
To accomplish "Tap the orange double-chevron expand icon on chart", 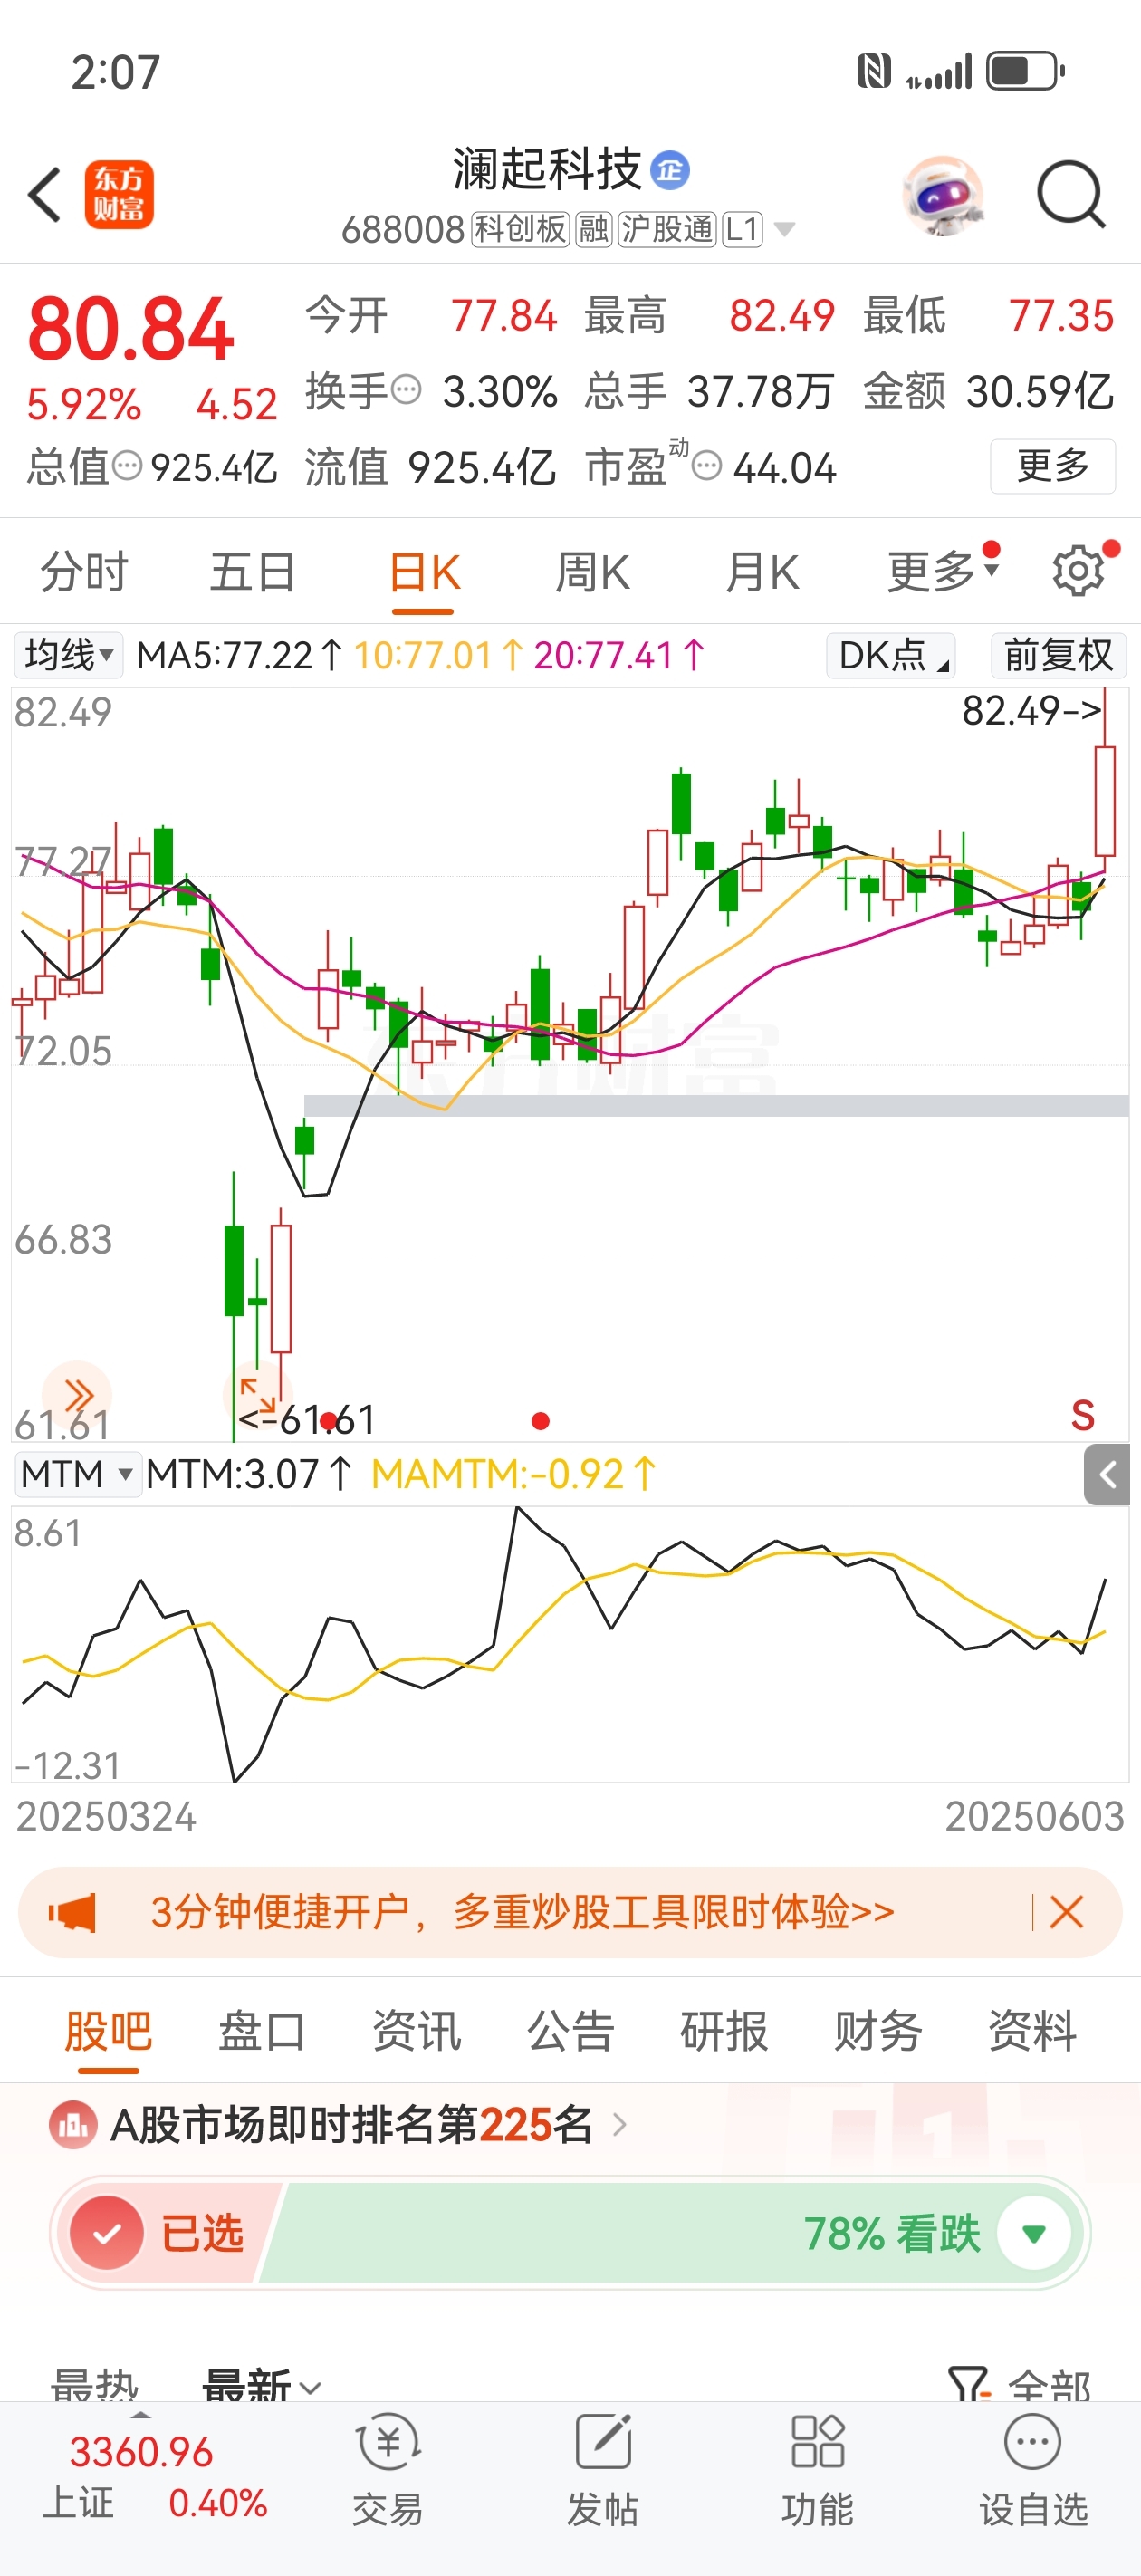I will [77, 1393].
